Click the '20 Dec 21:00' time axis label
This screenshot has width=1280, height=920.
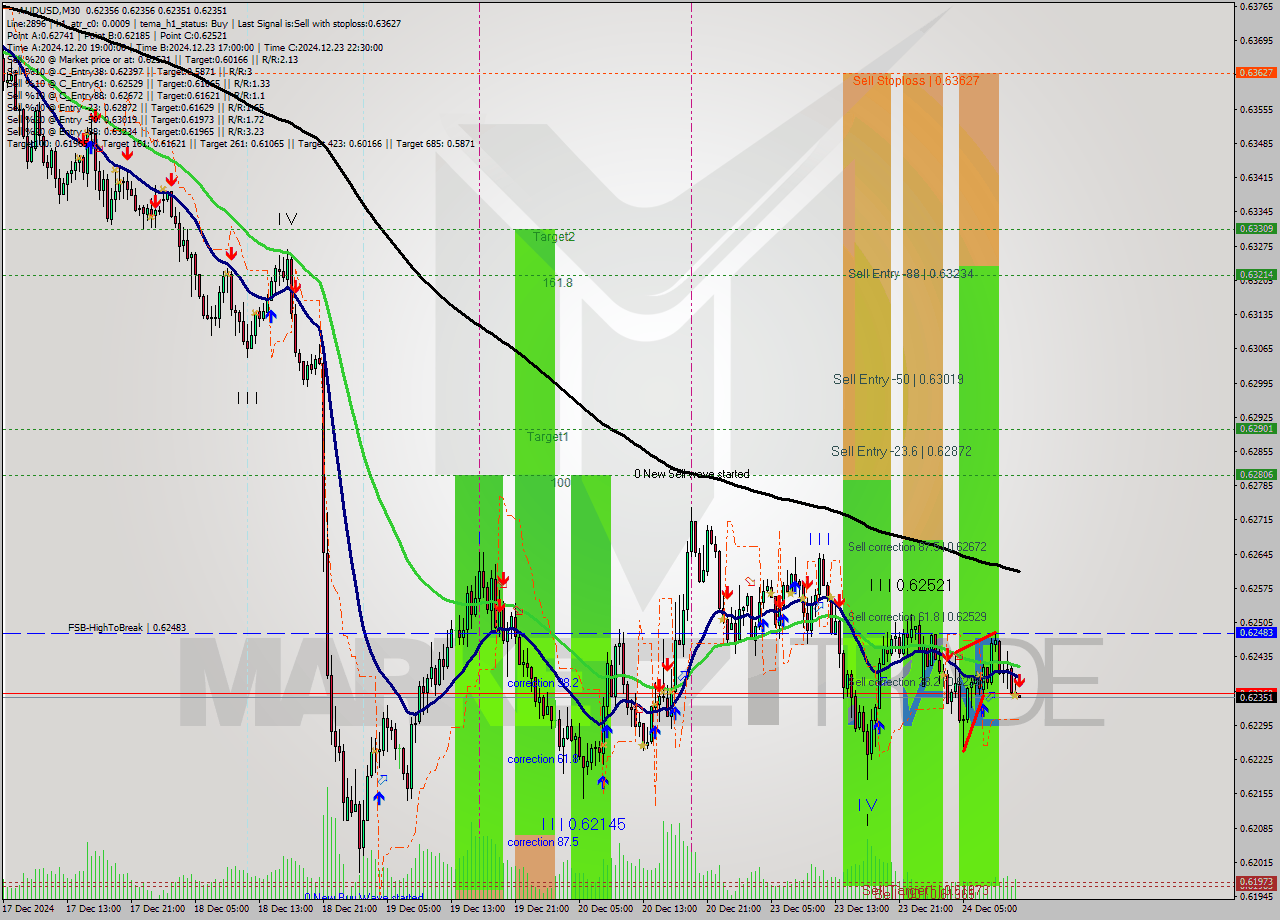pos(734,910)
